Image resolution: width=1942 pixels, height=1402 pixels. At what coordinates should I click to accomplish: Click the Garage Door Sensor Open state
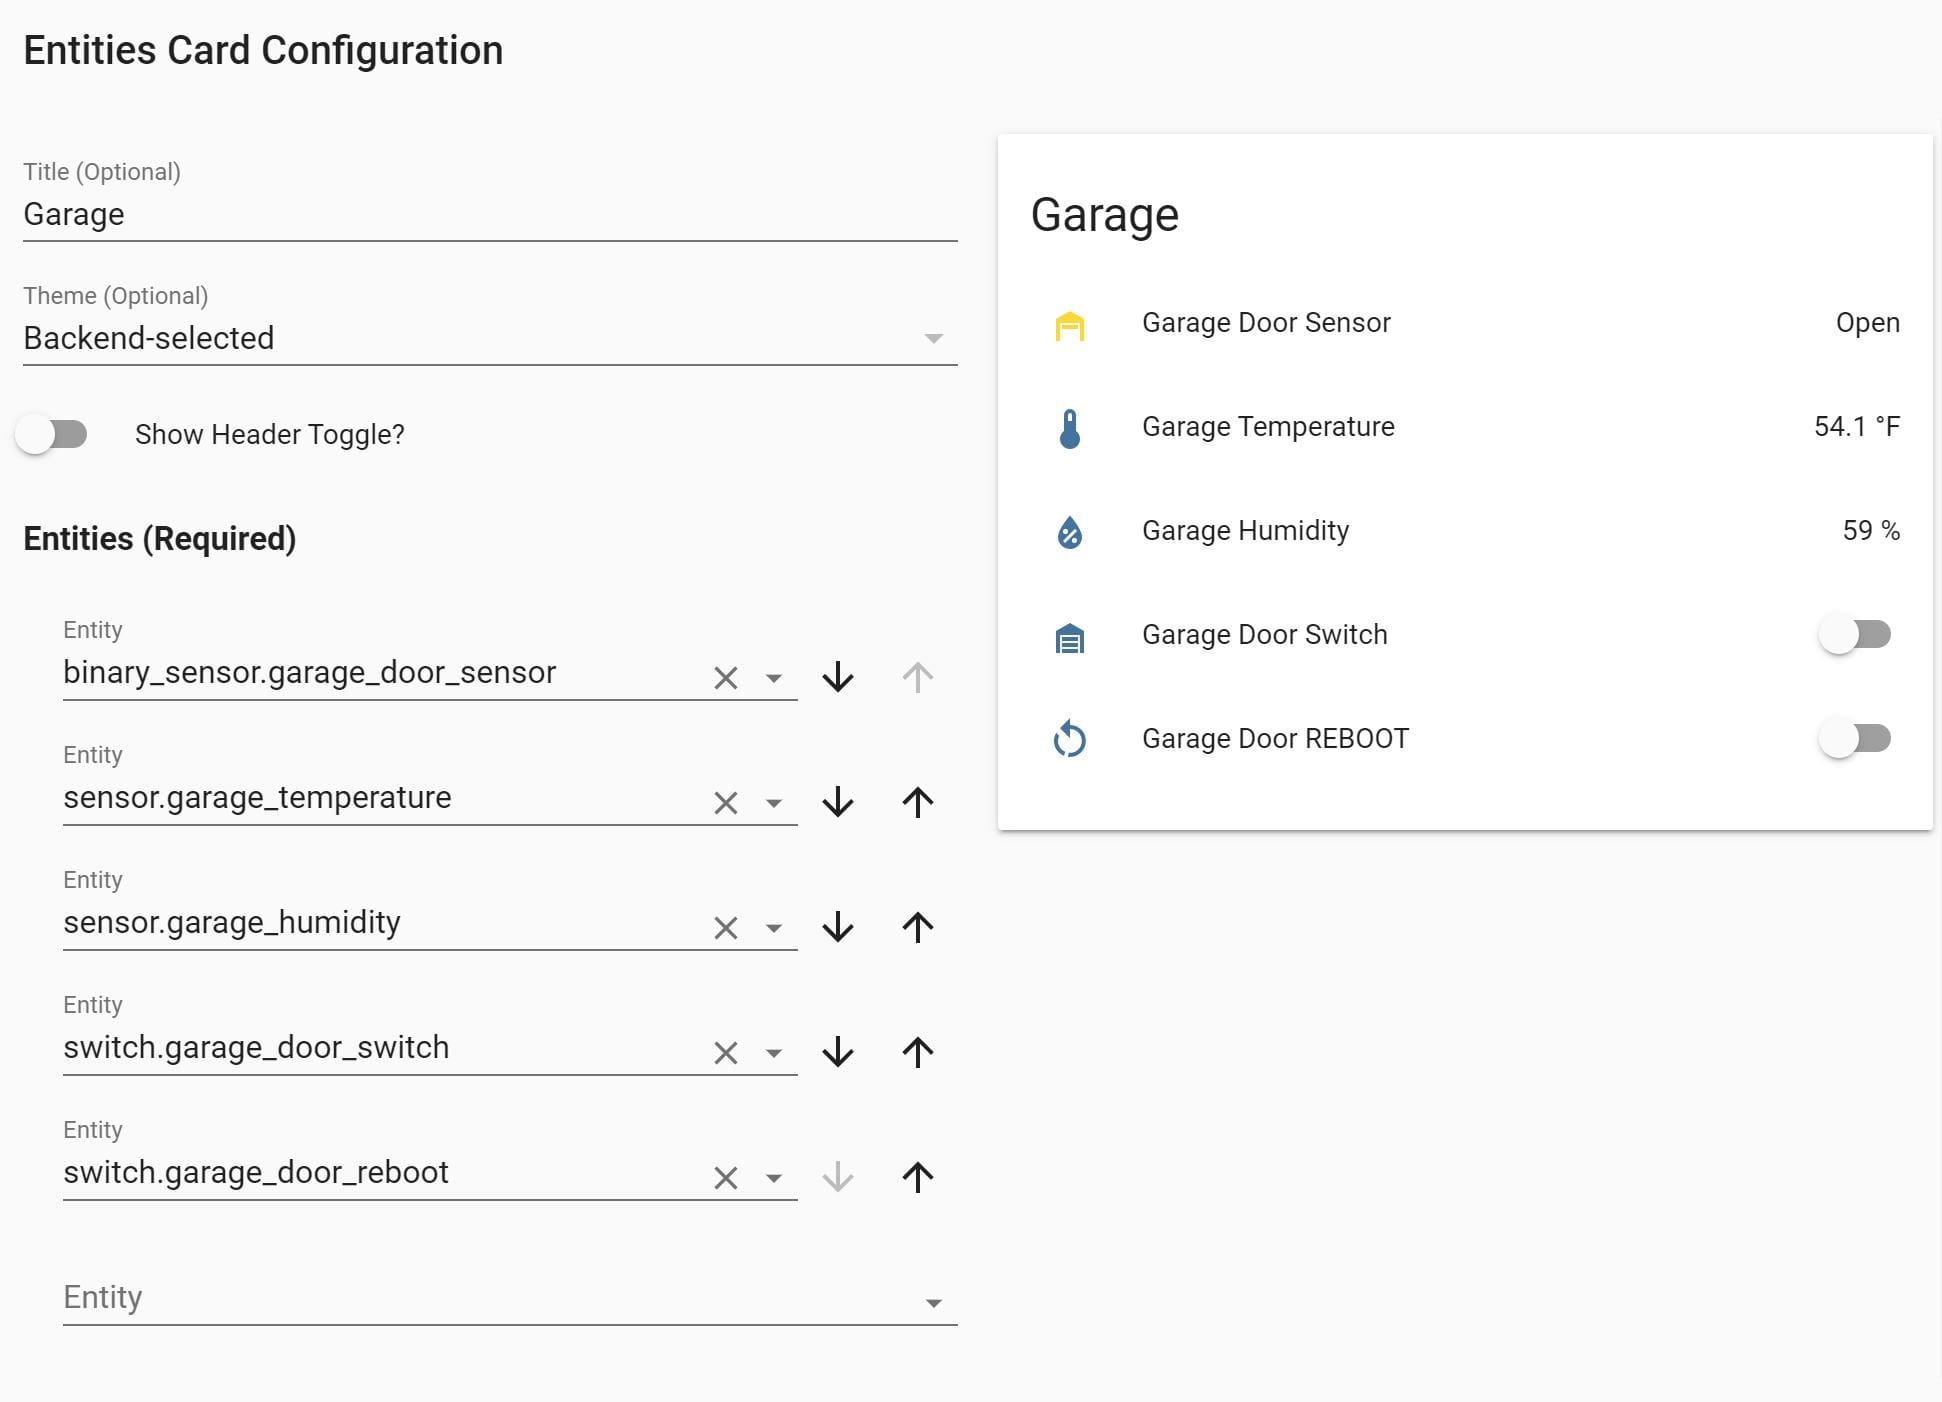[x=1866, y=323]
